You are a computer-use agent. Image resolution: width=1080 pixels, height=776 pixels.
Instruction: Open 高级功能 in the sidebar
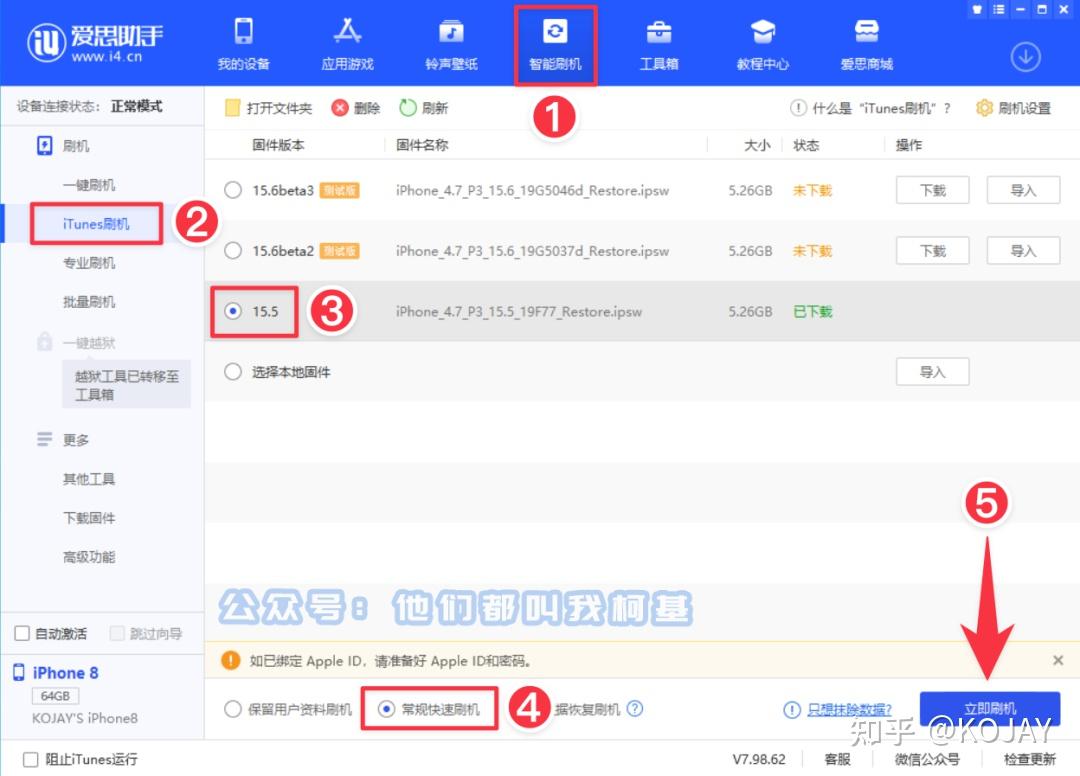pos(89,557)
